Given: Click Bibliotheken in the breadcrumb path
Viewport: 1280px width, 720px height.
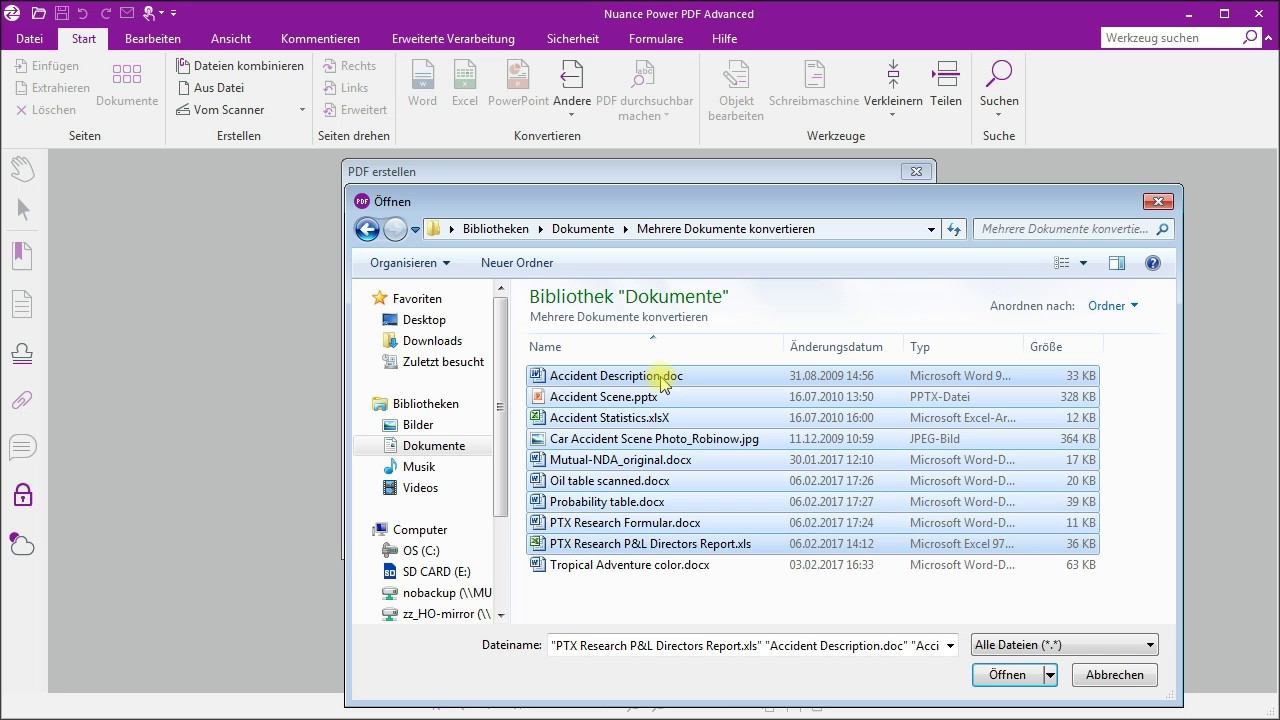Looking at the screenshot, I should (x=496, y=229).
